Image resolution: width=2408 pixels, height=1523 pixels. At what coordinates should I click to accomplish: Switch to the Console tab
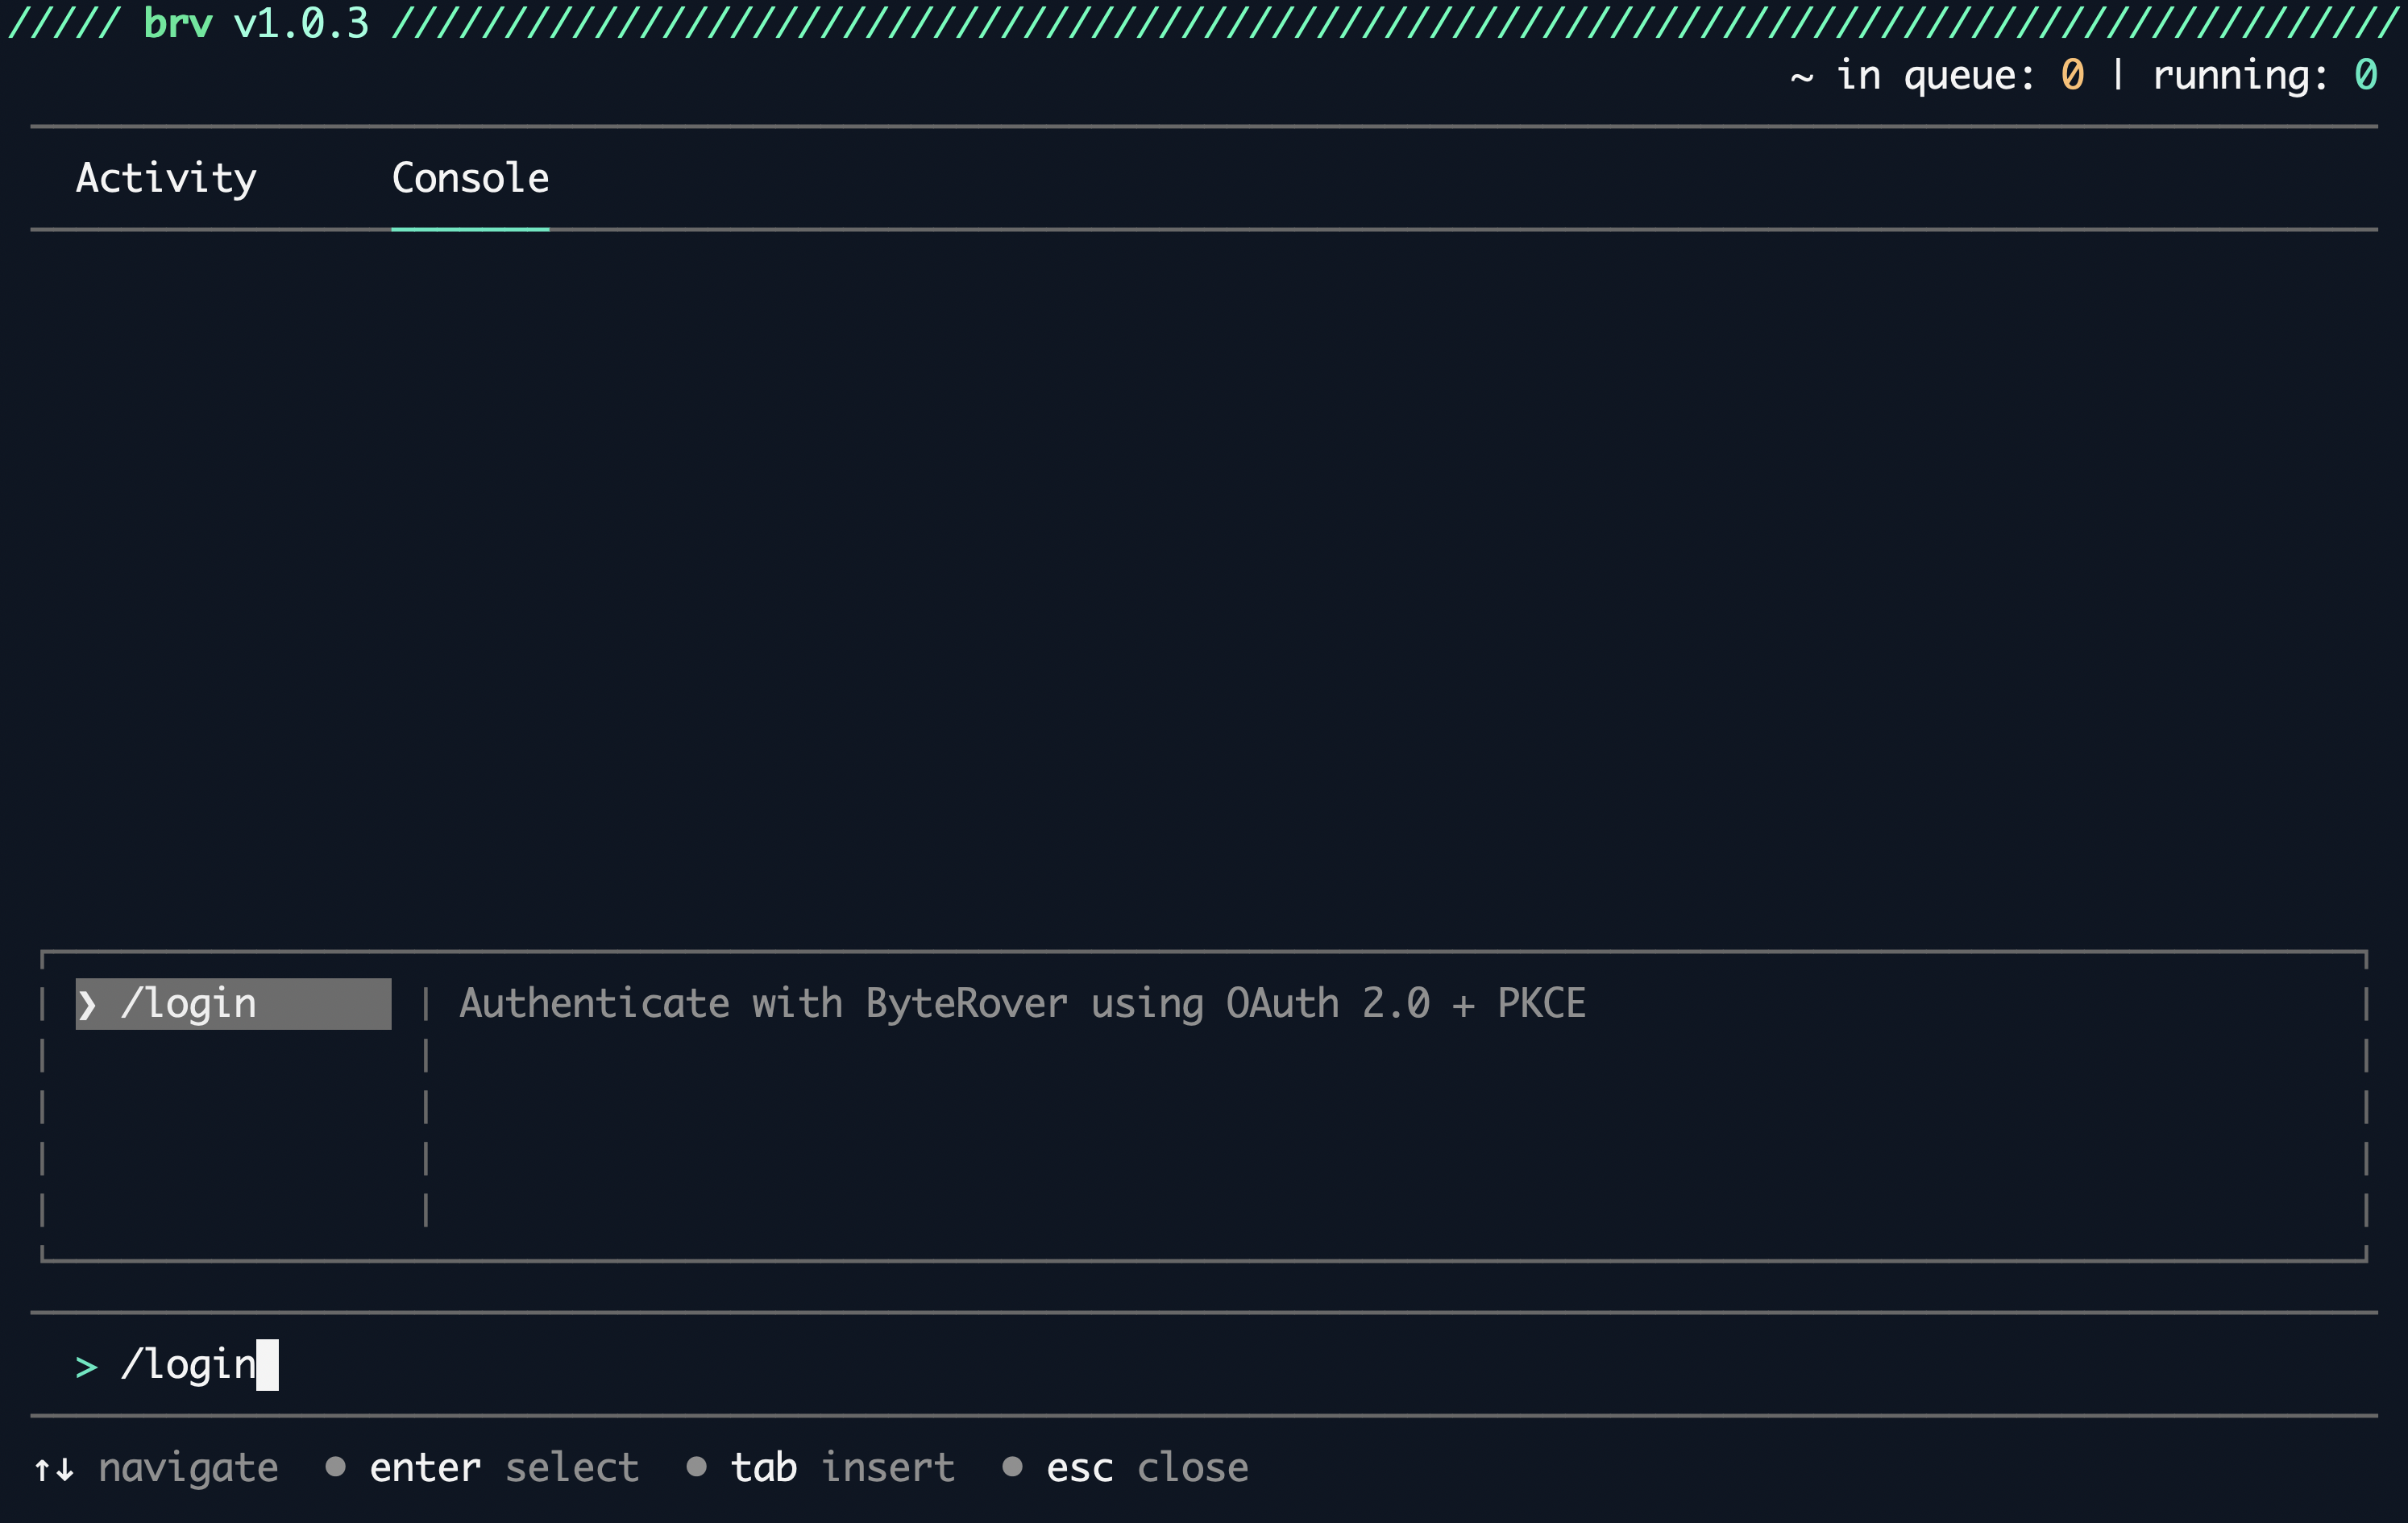pos(469,179)
